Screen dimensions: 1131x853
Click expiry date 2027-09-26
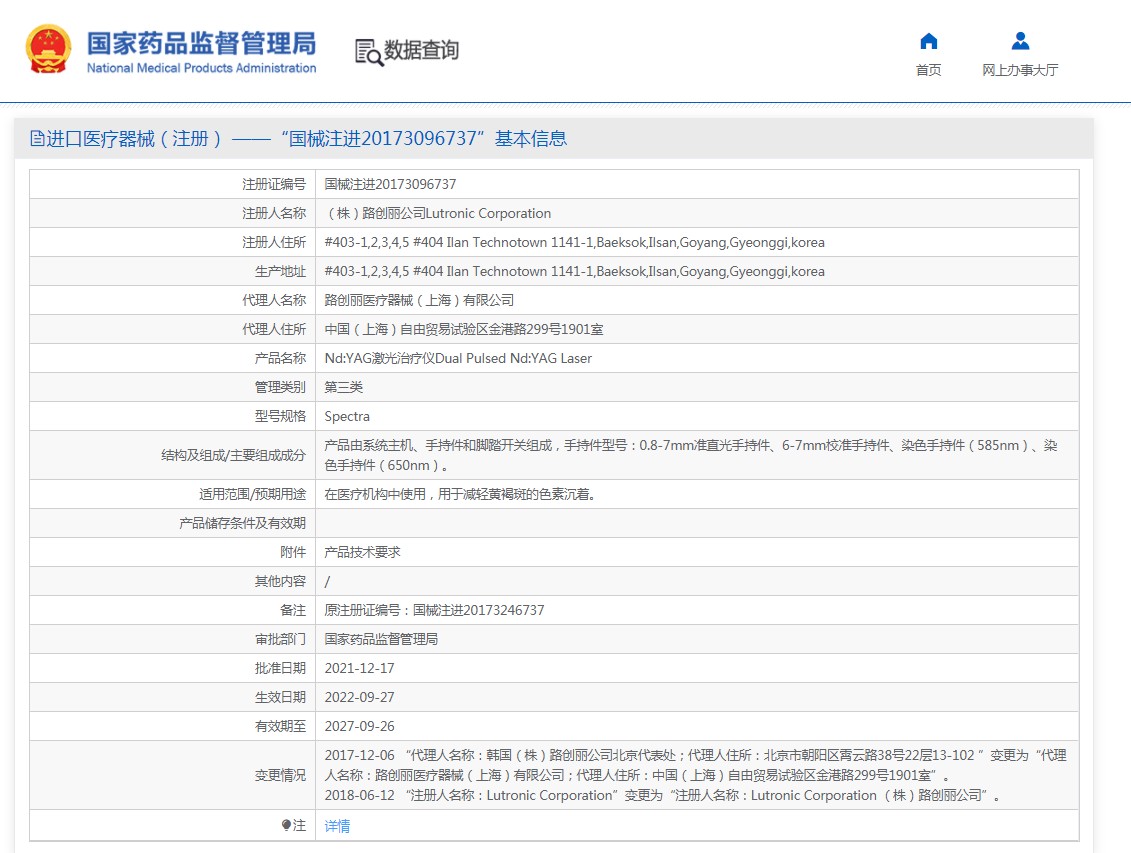[x=359, y=726]
